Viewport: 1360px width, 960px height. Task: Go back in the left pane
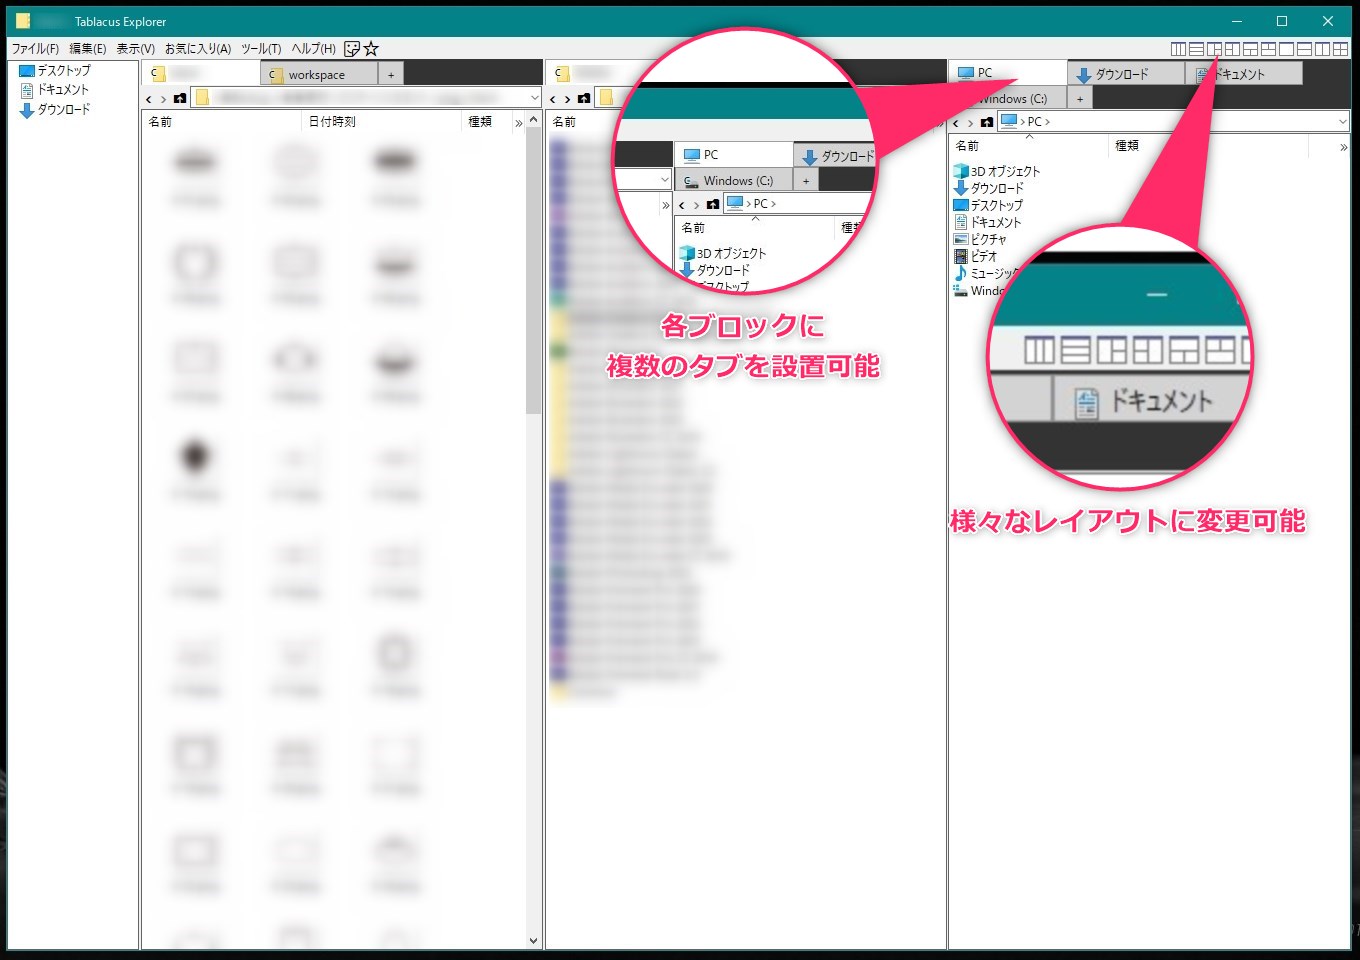(x=149, y=98)
